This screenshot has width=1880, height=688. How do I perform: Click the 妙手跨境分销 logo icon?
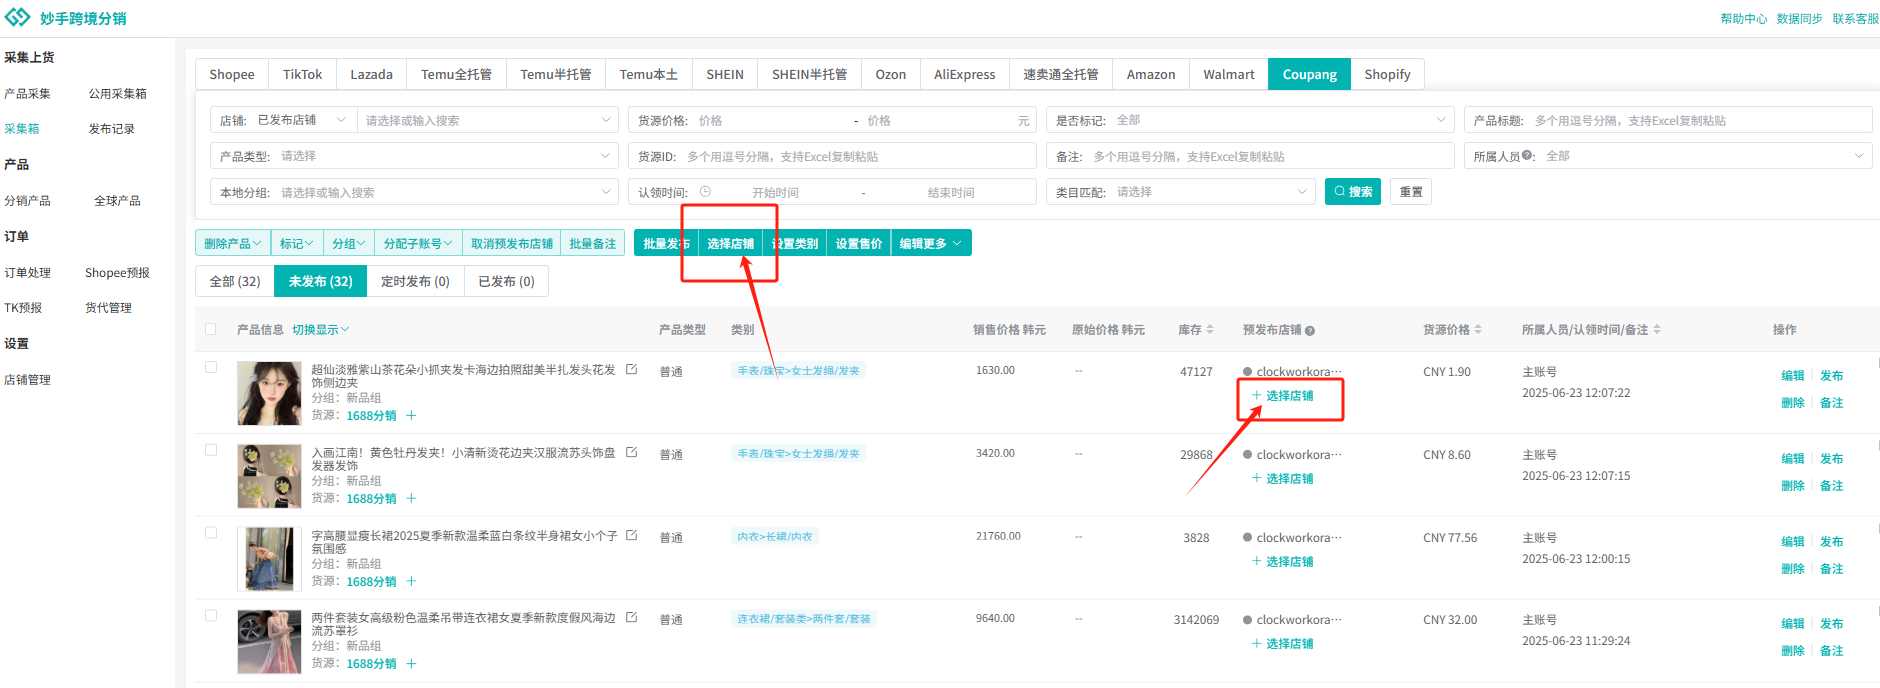click(18, 18)
